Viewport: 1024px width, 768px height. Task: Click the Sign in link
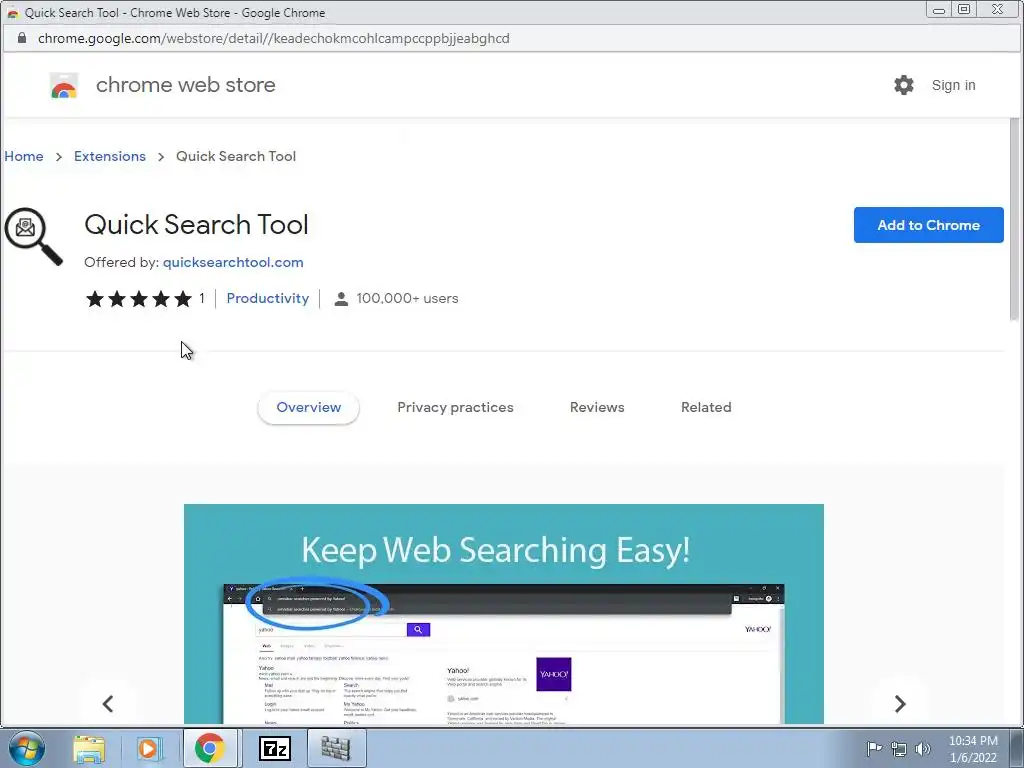point(953,86)
